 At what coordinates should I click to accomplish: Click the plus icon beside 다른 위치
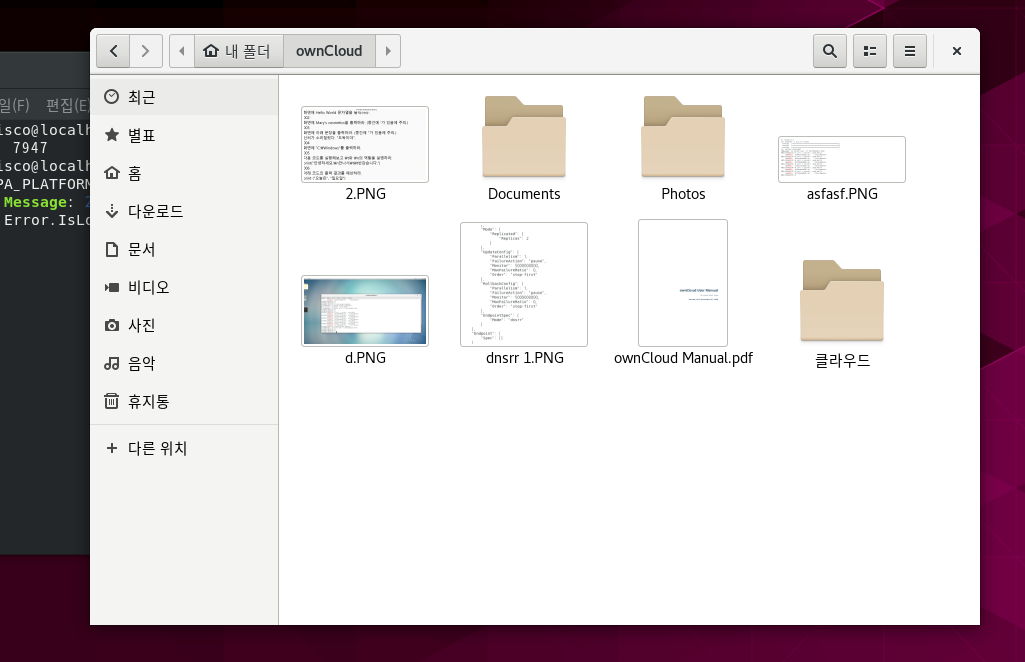point(112,448)
